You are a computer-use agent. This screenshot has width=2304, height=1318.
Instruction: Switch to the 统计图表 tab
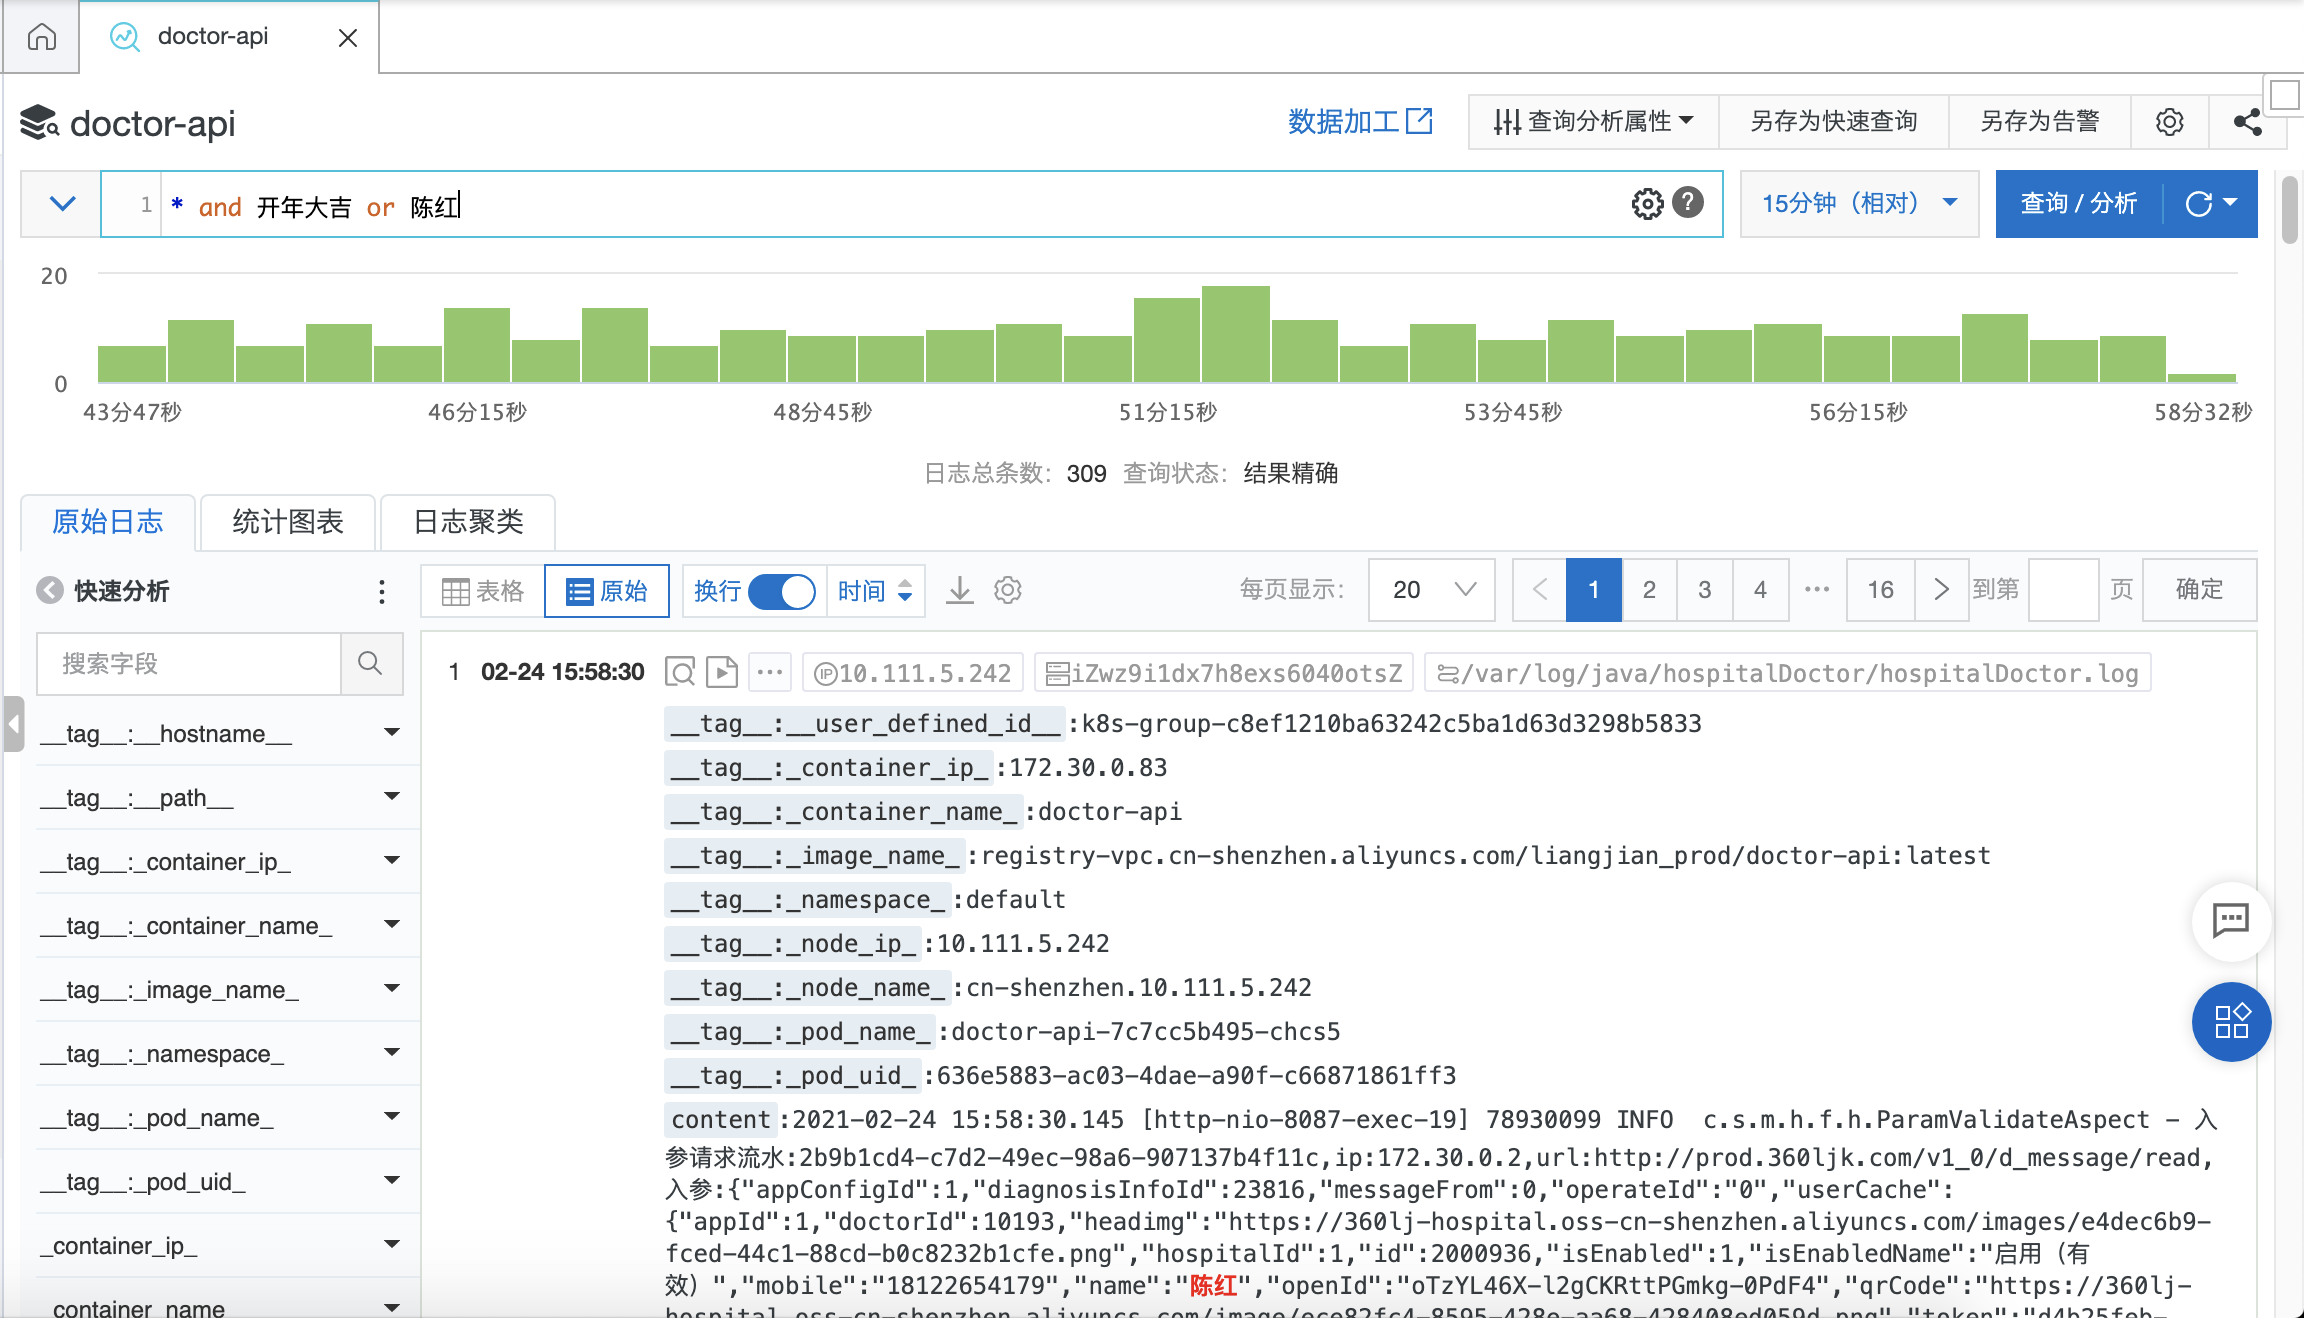(x=288, y=522)
